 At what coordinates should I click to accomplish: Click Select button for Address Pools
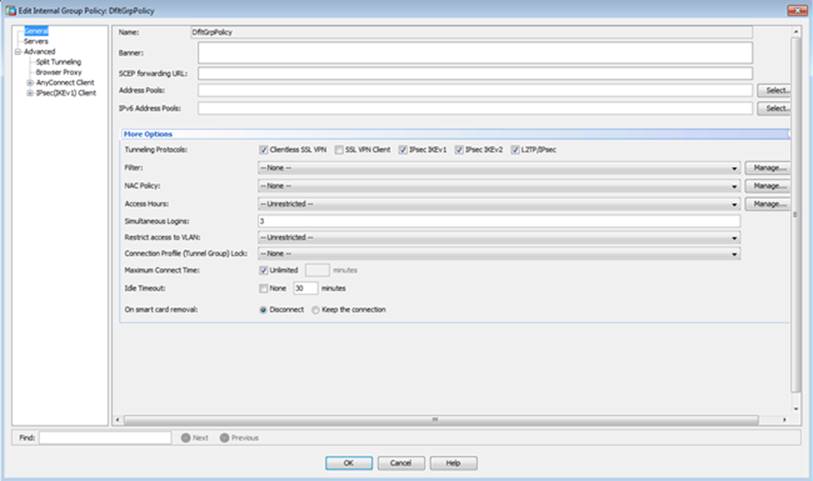[775, 90]
